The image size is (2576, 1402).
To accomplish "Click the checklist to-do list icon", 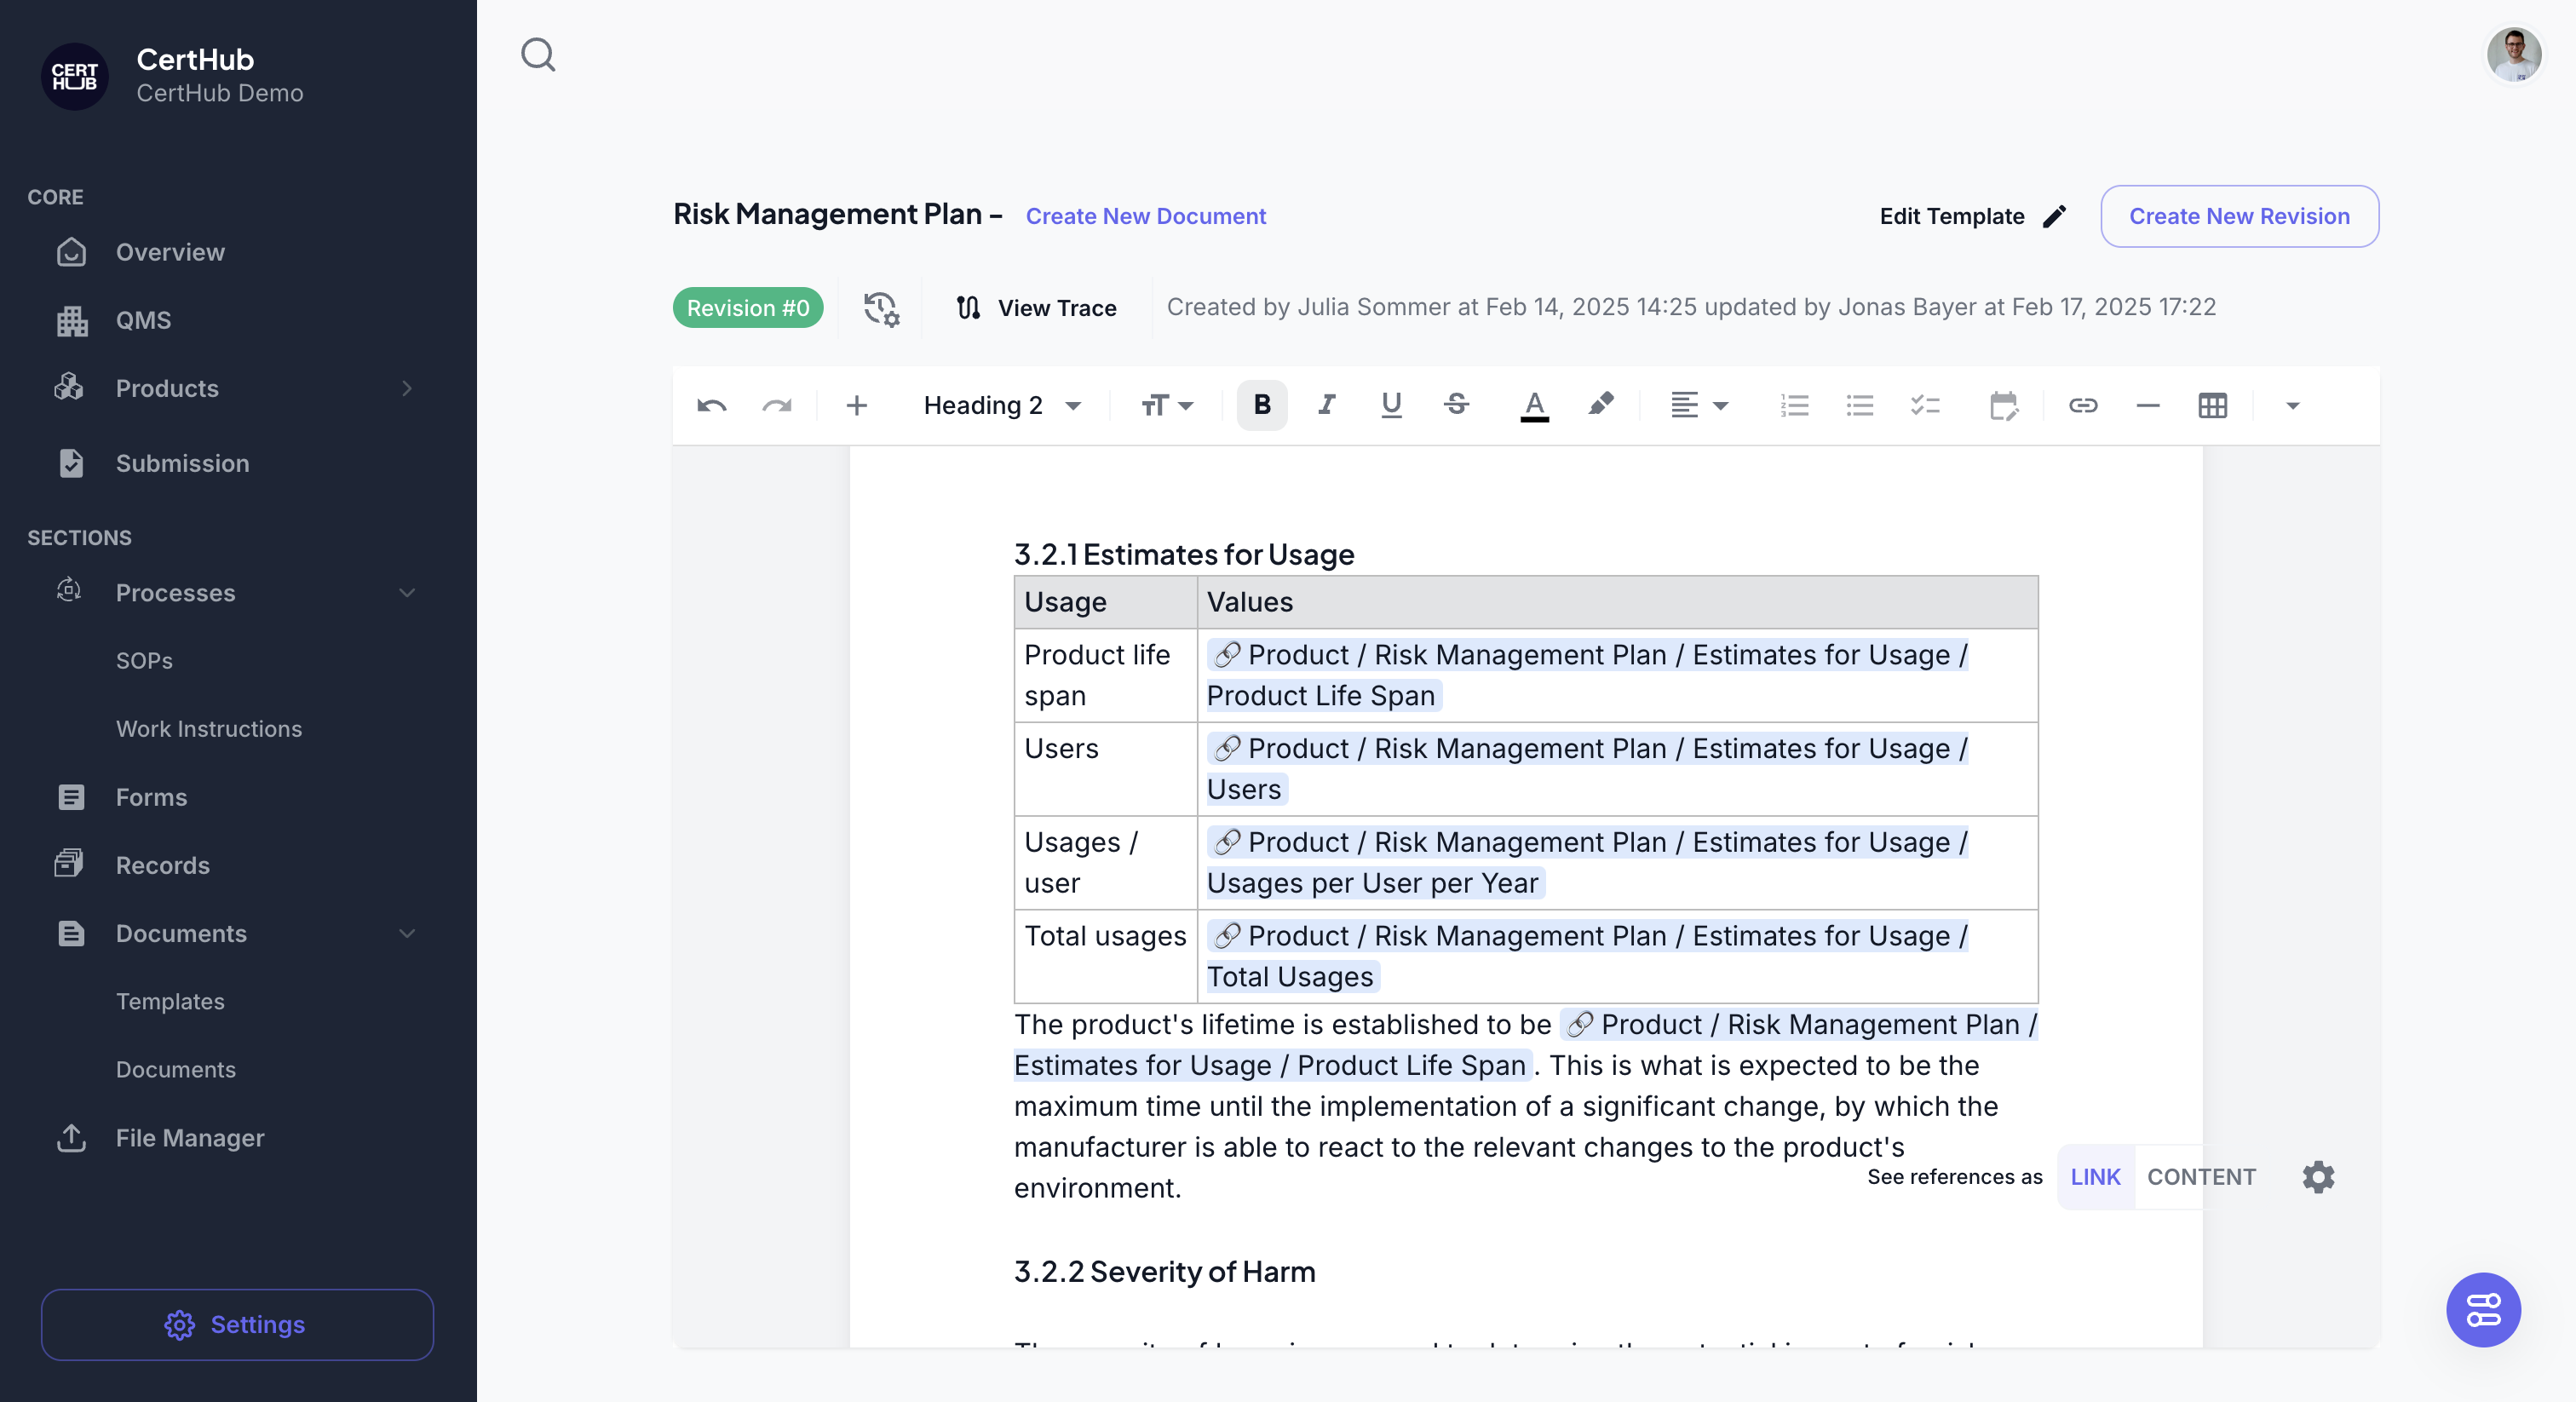I will point(1924,406).
